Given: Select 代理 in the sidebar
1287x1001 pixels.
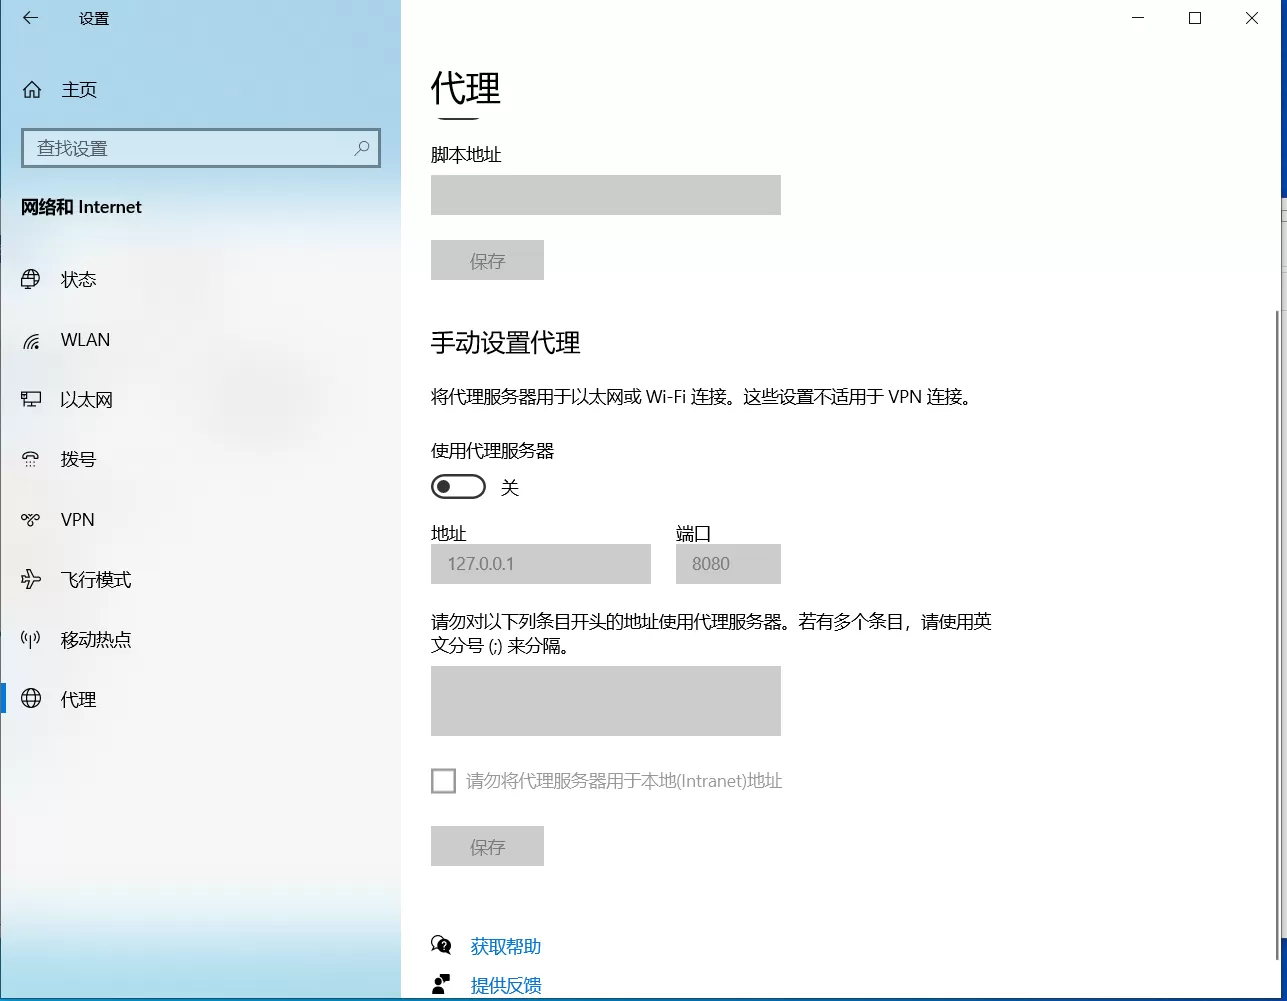Looking at the screenshot, I should pos(78,699).
